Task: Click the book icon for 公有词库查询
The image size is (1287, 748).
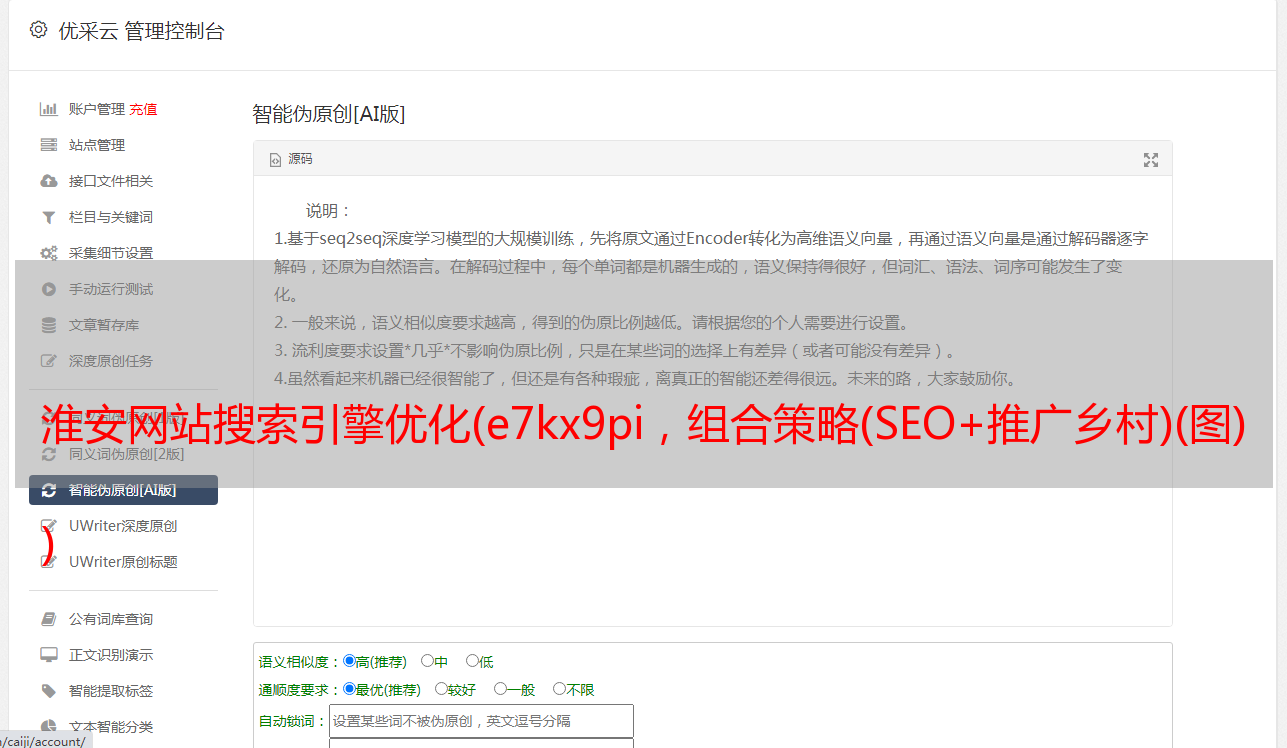Action: point(48,619)
